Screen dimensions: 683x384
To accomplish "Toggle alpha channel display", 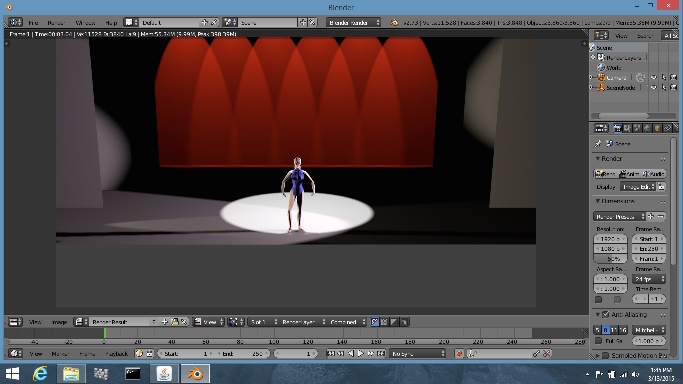I will pos(394,322).
